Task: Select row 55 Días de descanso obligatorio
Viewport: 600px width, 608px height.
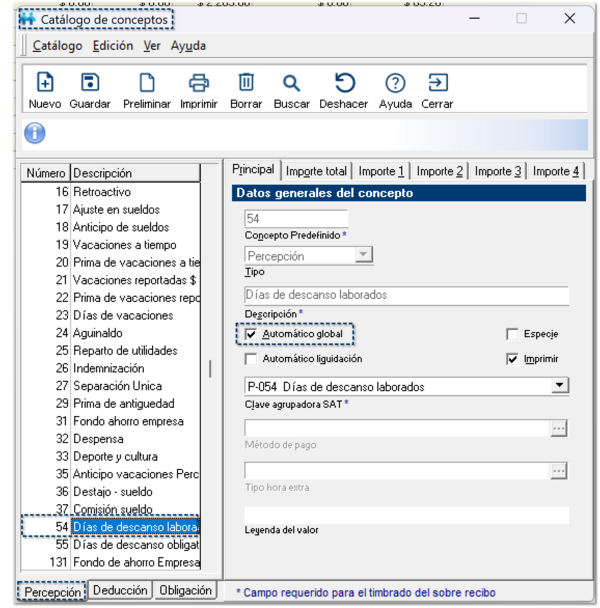Action: point(111,545)
